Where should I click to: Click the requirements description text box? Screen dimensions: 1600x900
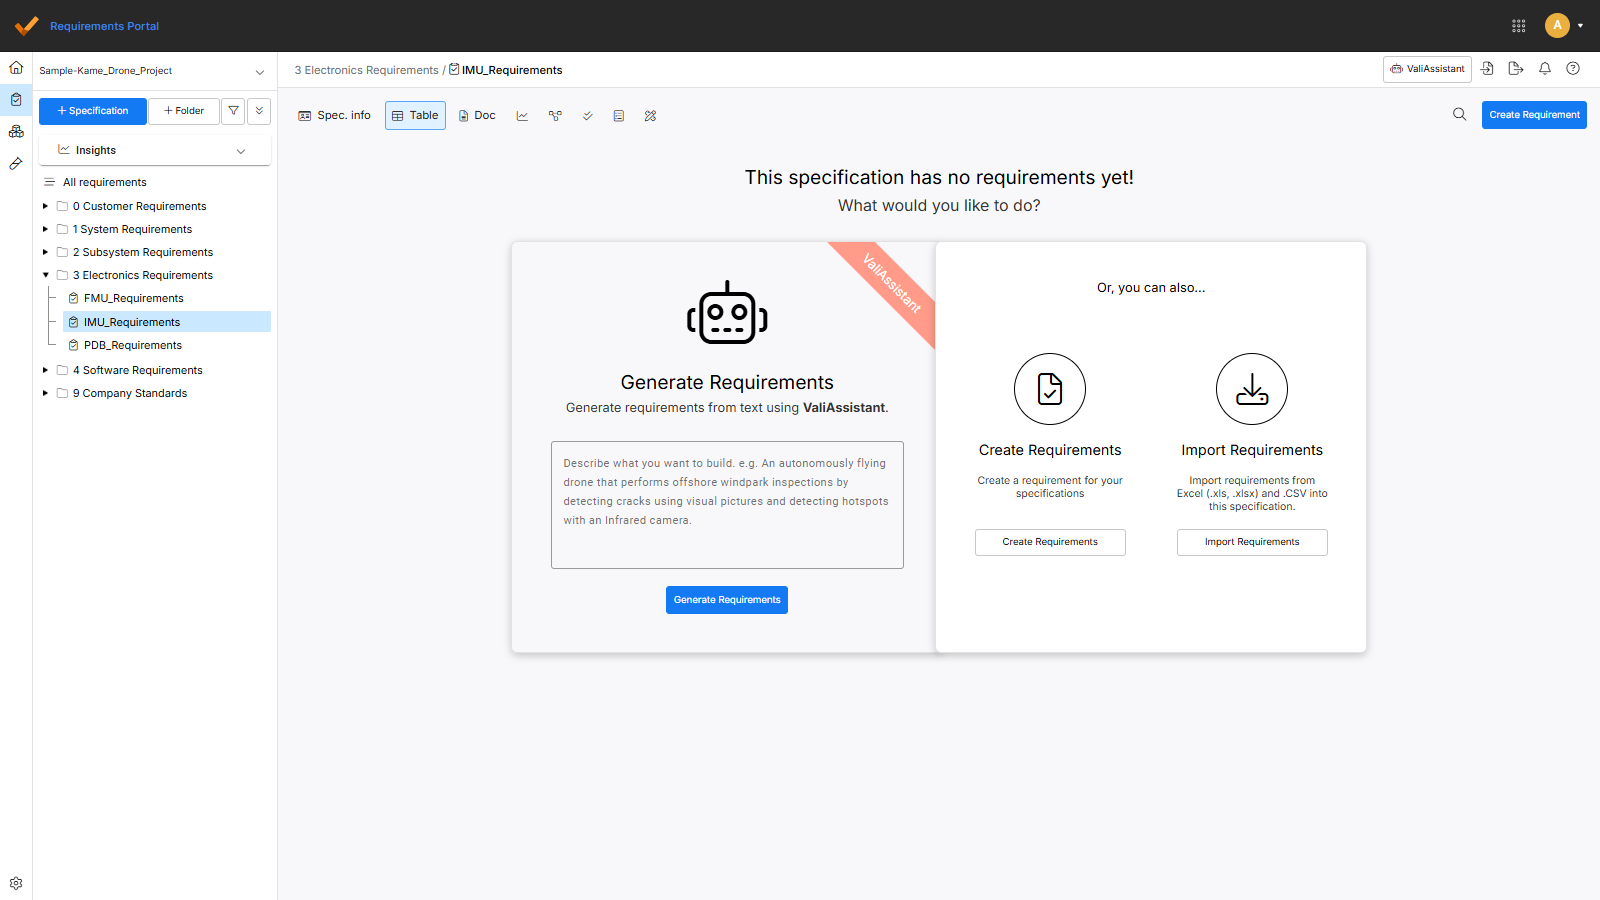pyautogui.click(x=727, y=505)
